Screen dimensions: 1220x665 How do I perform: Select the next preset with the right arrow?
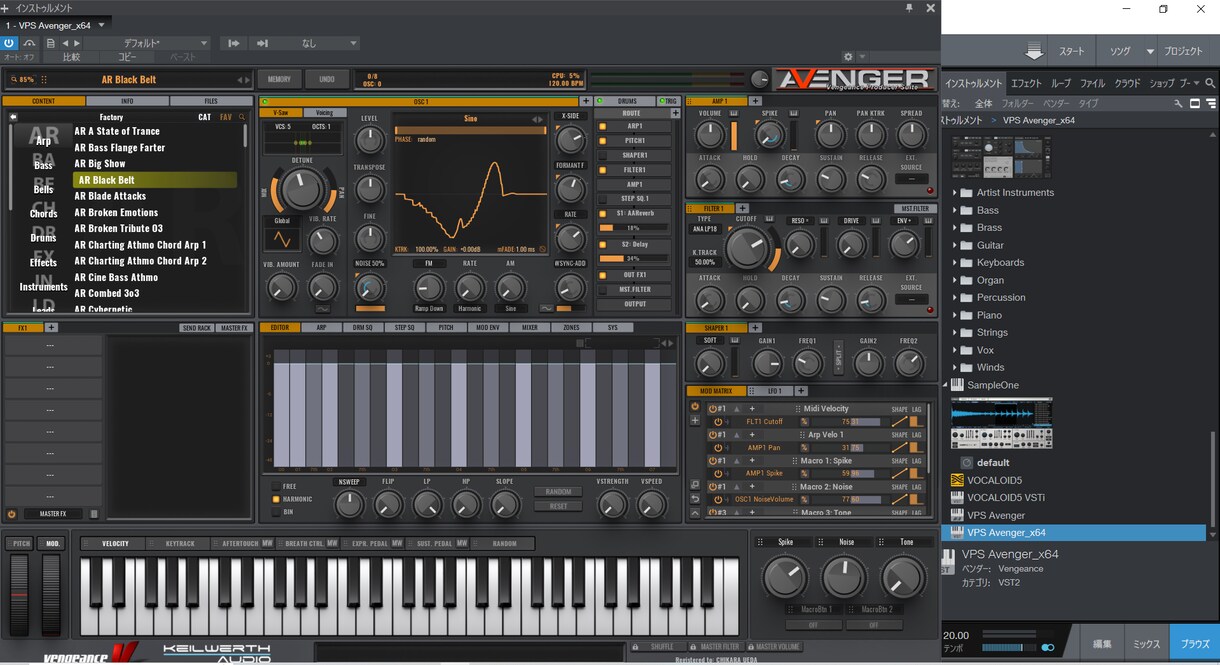248,80
